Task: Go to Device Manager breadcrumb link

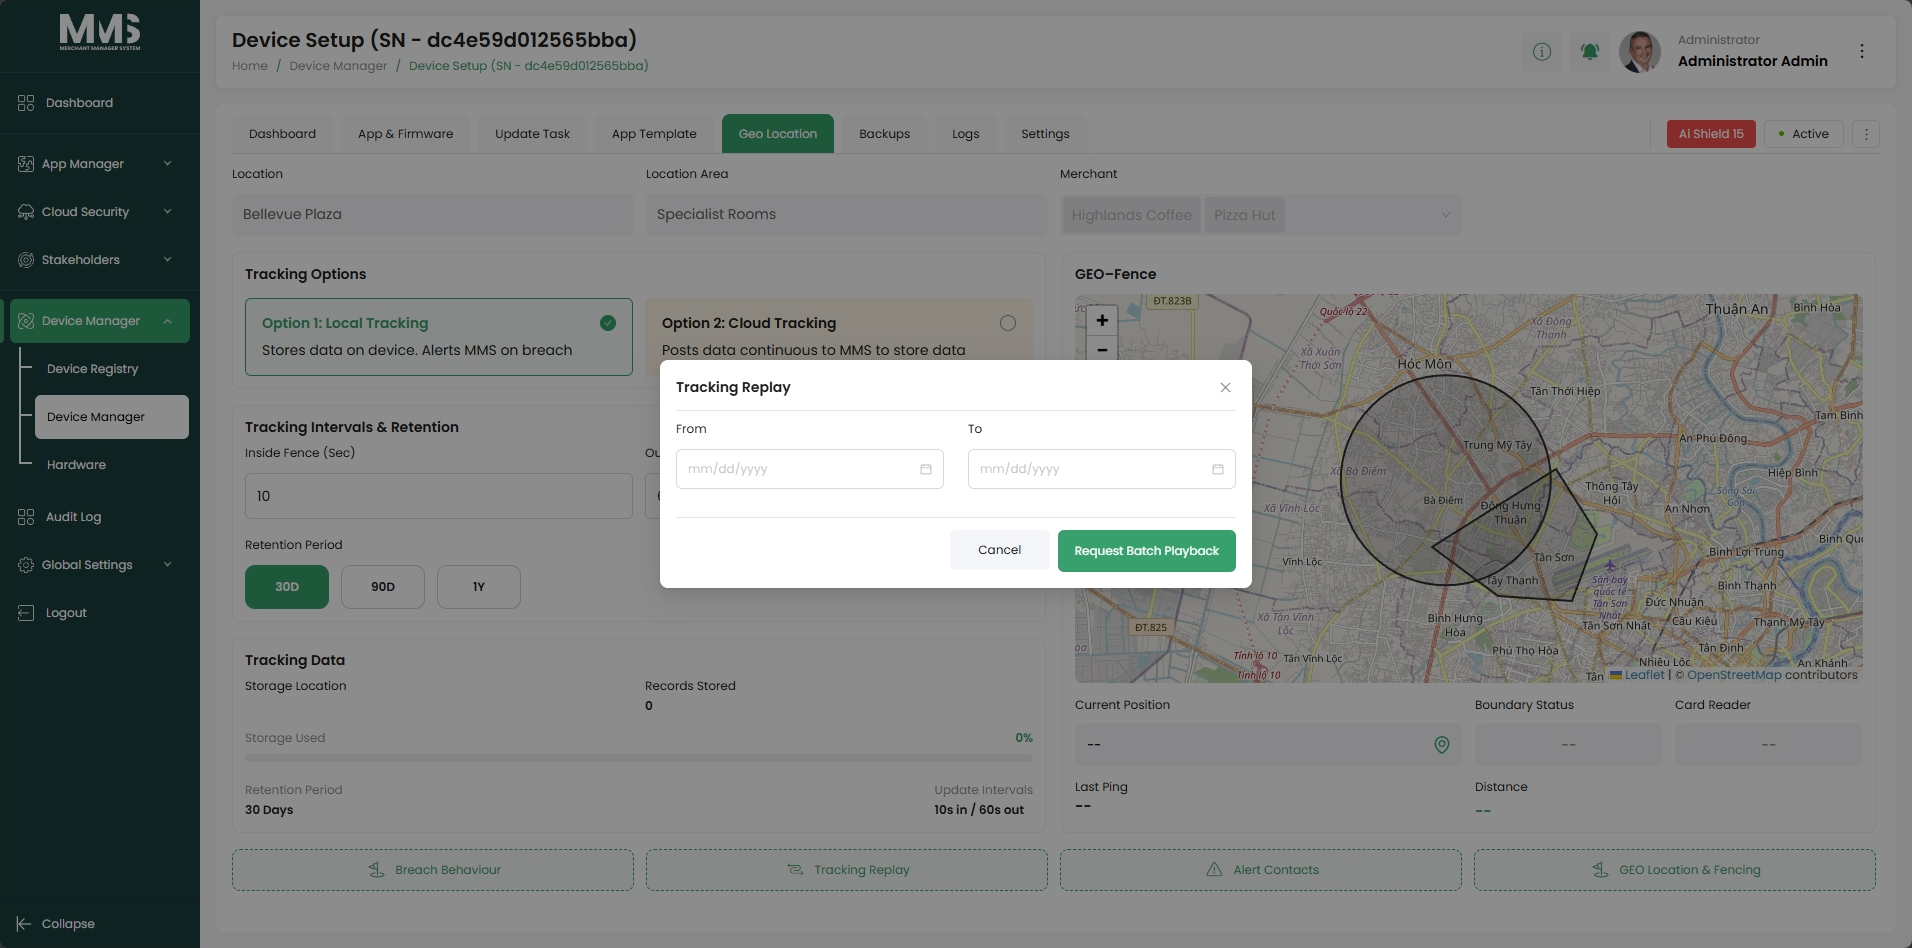Action: 338,66
